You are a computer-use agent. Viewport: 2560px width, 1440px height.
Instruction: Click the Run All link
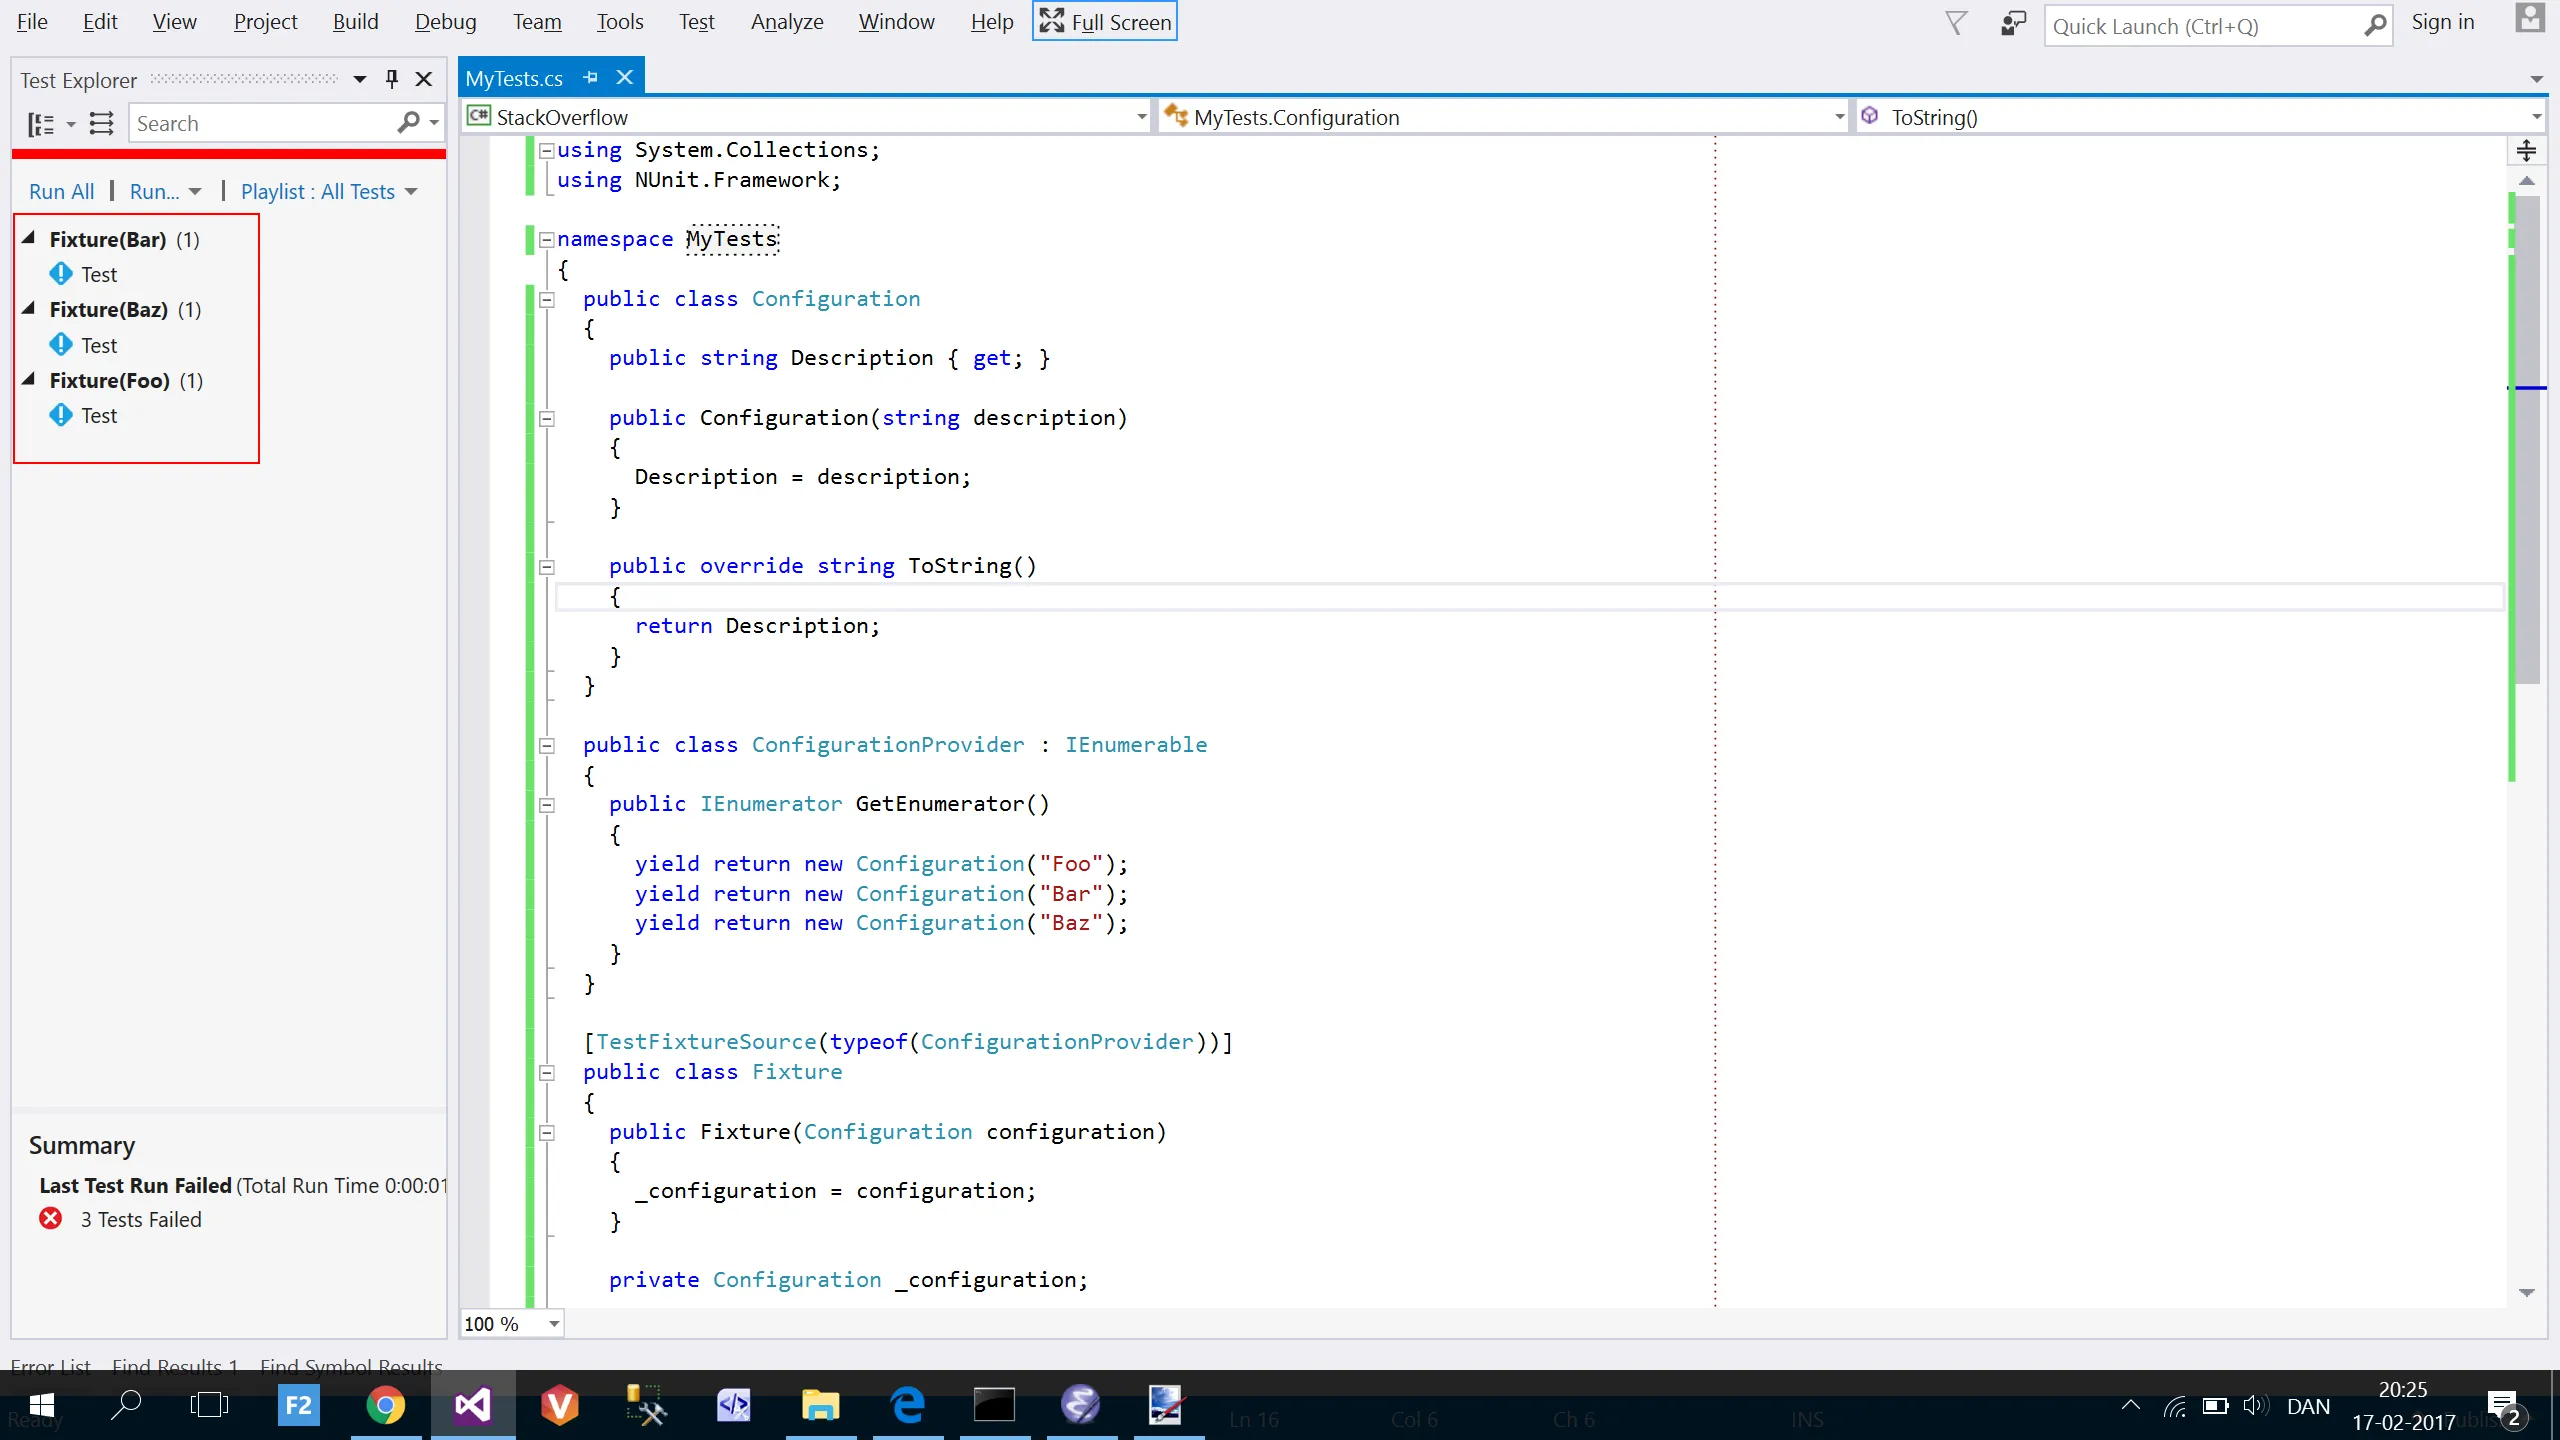pos(61,192)
